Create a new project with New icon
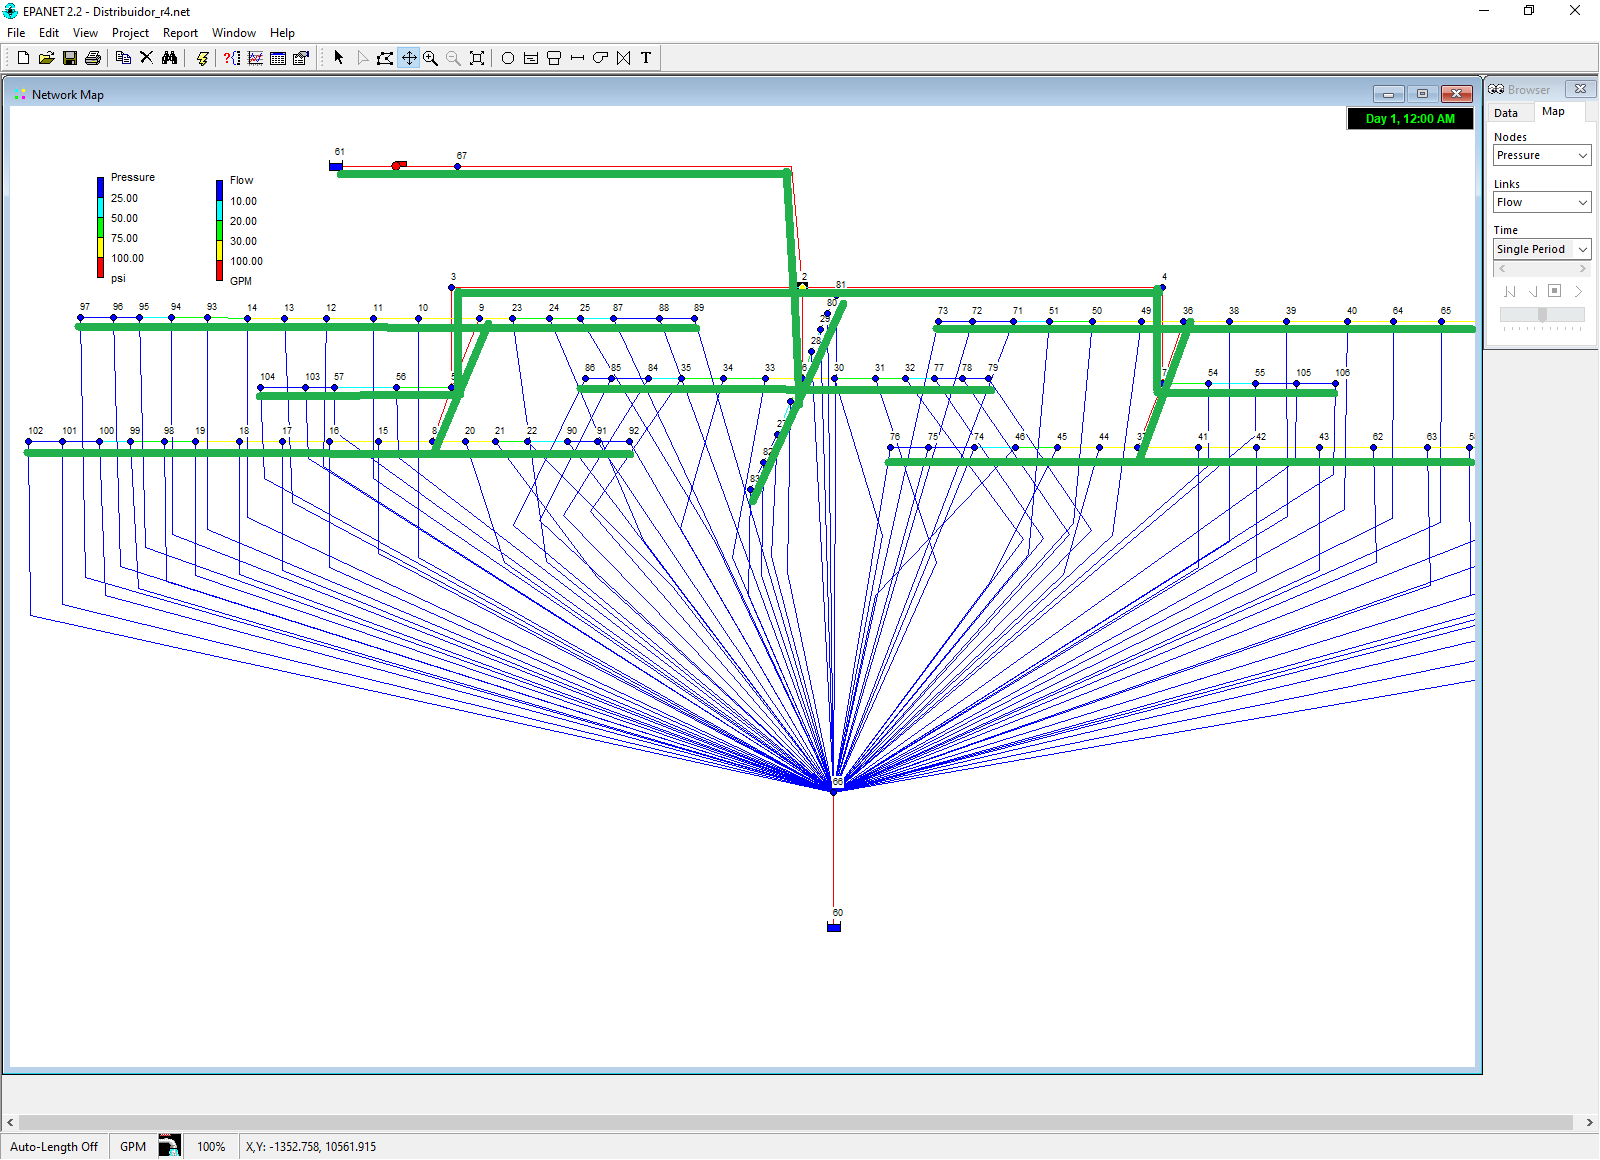 (23, 58)
